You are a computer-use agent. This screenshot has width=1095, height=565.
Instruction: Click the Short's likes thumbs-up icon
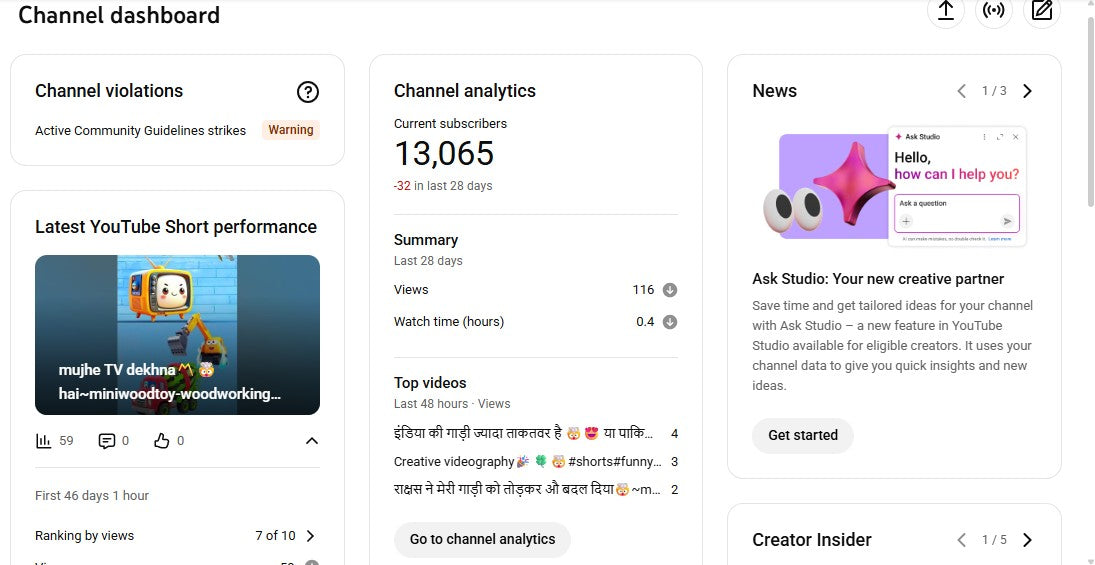[x=162, y=441]
